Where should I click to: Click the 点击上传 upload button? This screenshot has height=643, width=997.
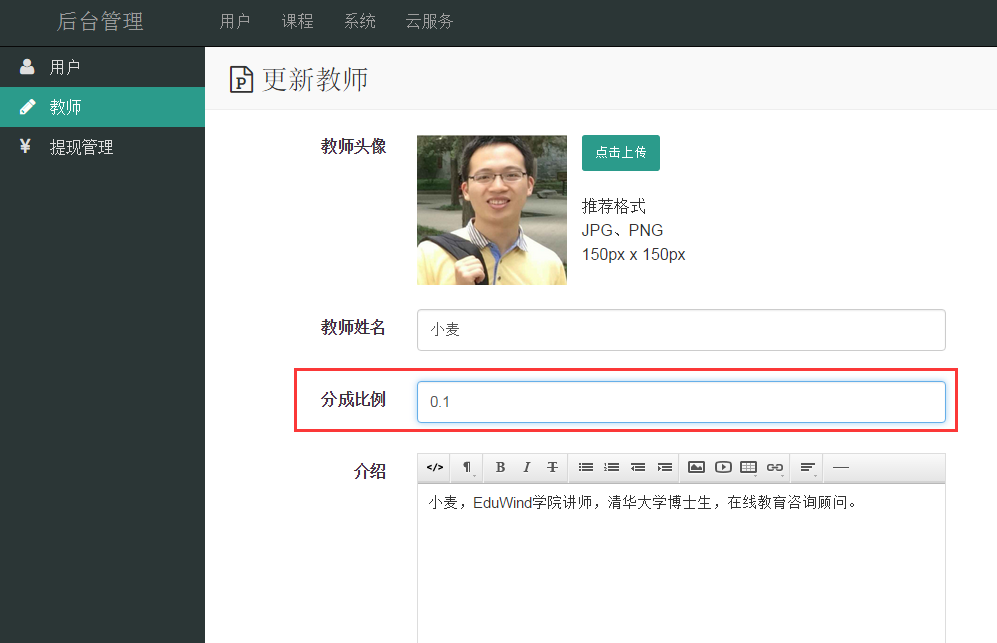[620, 153]
